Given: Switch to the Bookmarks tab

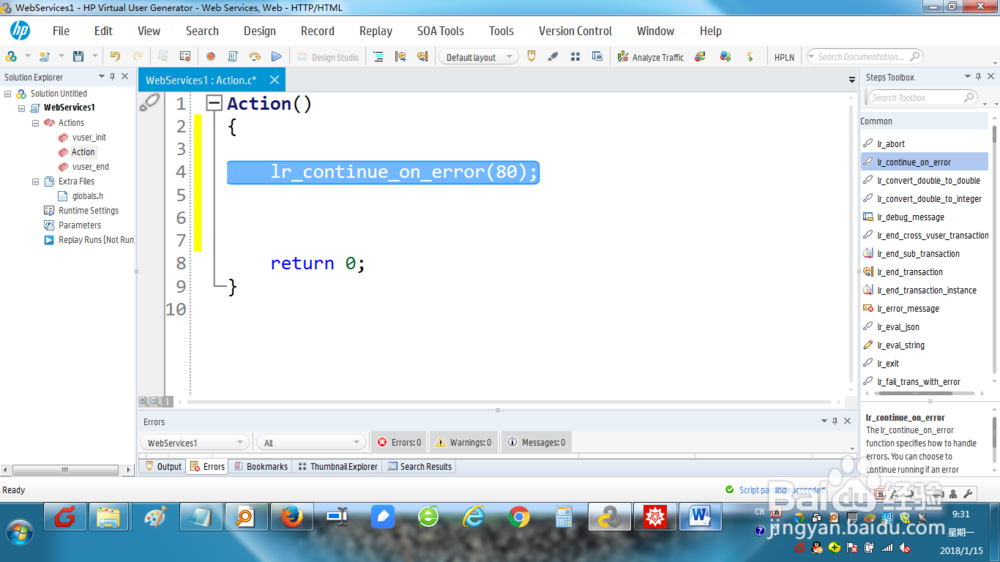Looking at the screenshot, I should (x=261, y=466).
